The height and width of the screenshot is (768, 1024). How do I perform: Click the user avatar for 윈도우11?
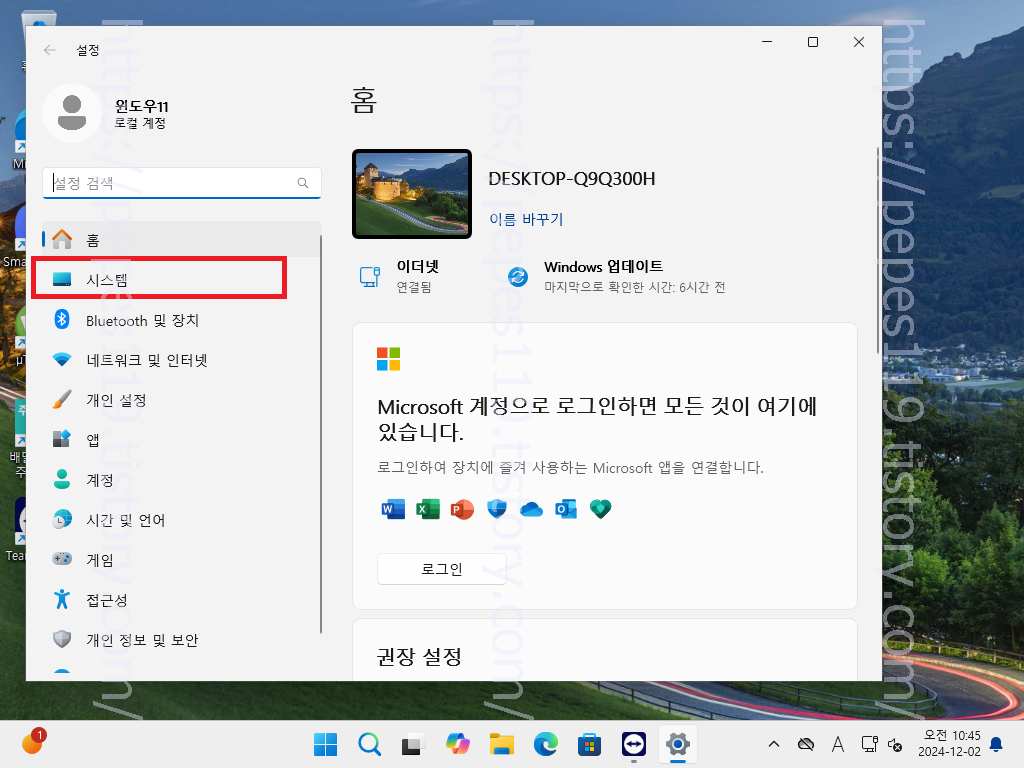(72, 112)
